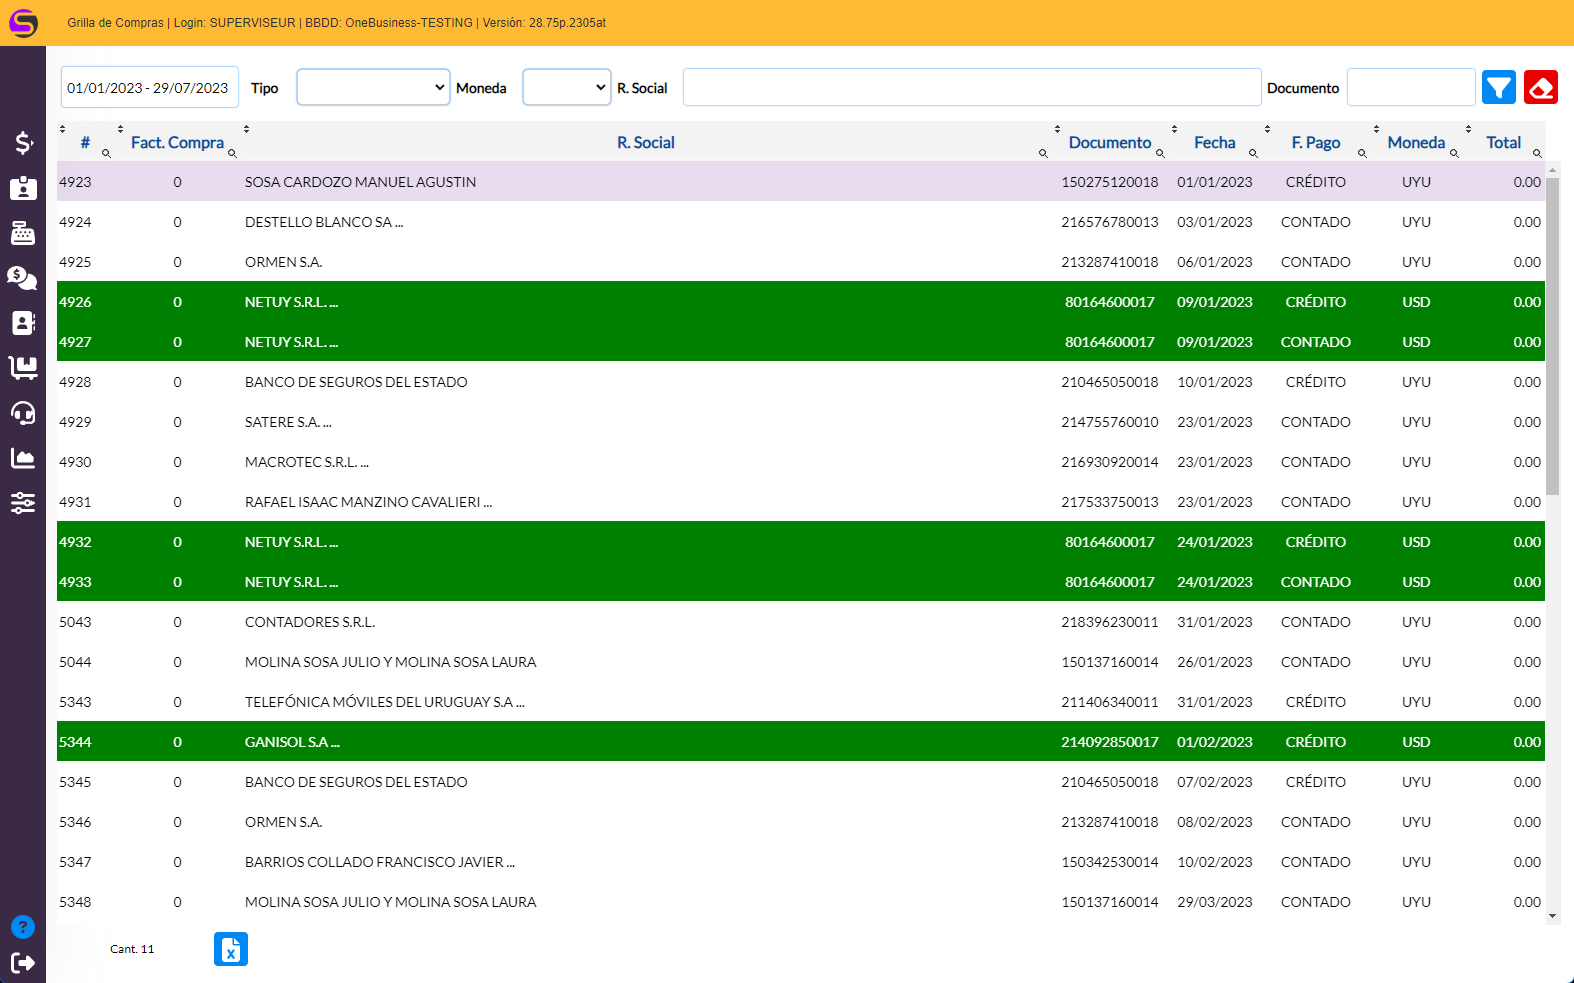Click the blue filter funnel button

pos(1498,88)
